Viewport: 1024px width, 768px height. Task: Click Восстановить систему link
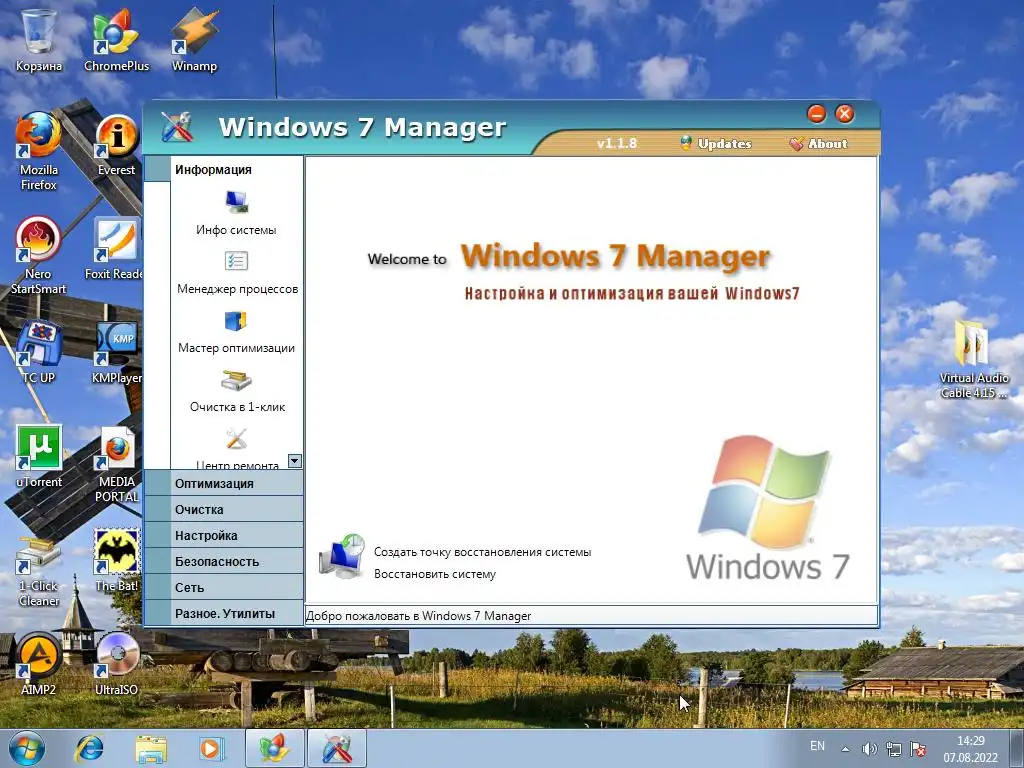(434, 574)
